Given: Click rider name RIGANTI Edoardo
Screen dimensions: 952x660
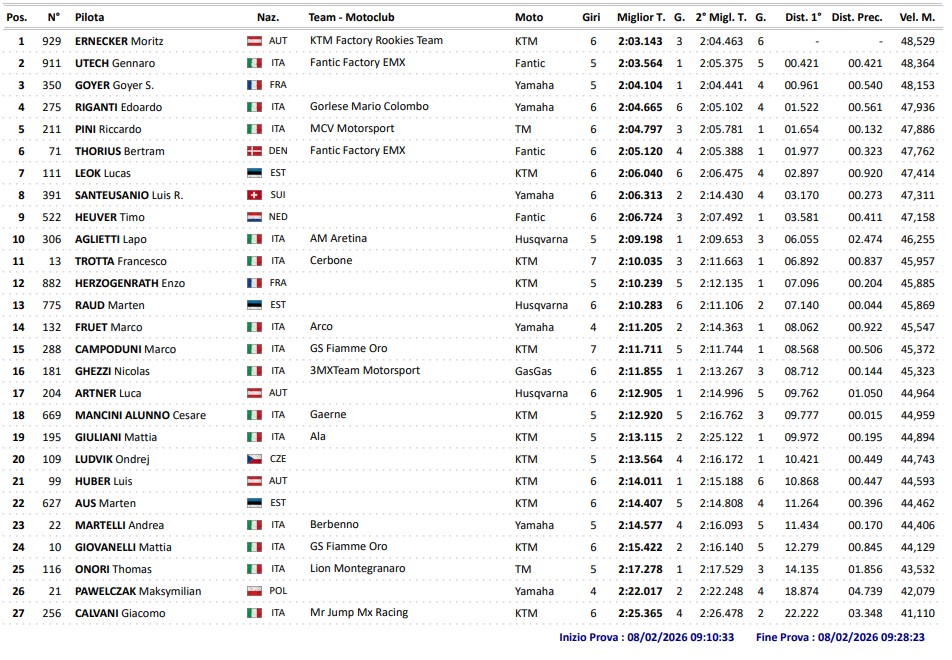Looking at the screenshot, I should (118, 107).
